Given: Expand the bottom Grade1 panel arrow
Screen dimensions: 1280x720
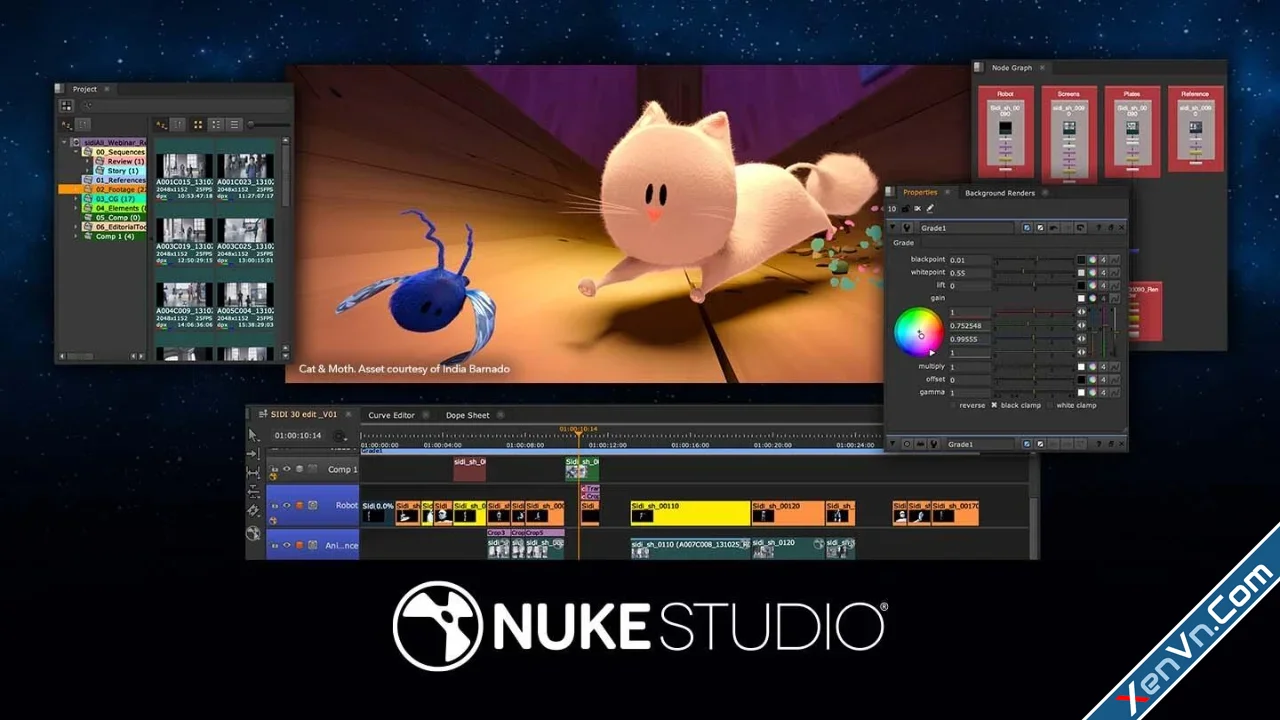Looking at the screenshot, I should click(893, 443).
